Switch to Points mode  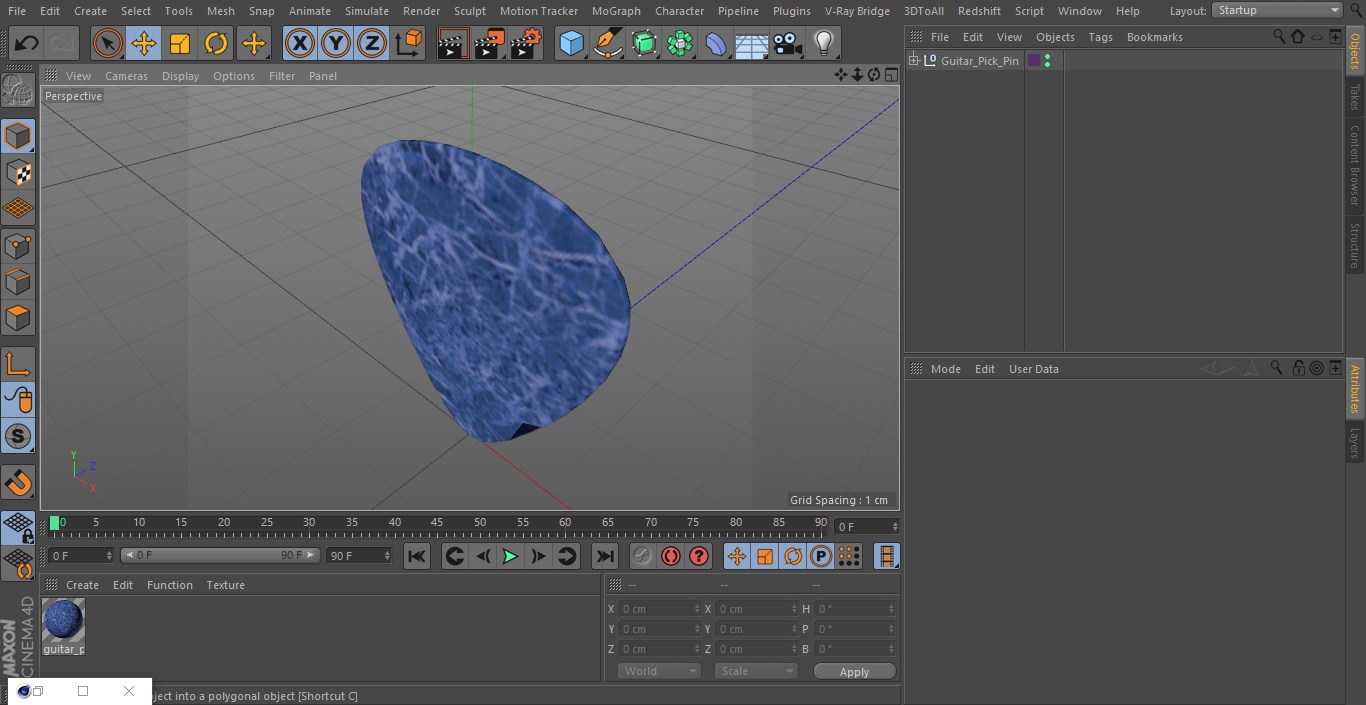click(18, 245)
